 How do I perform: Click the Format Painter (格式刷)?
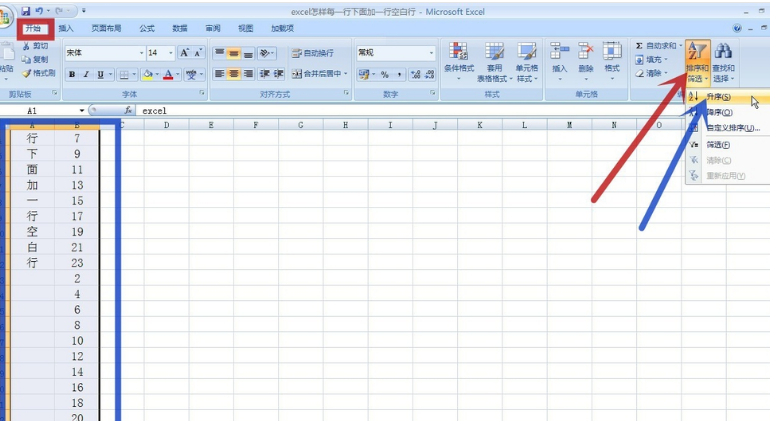tap(38, 73)
